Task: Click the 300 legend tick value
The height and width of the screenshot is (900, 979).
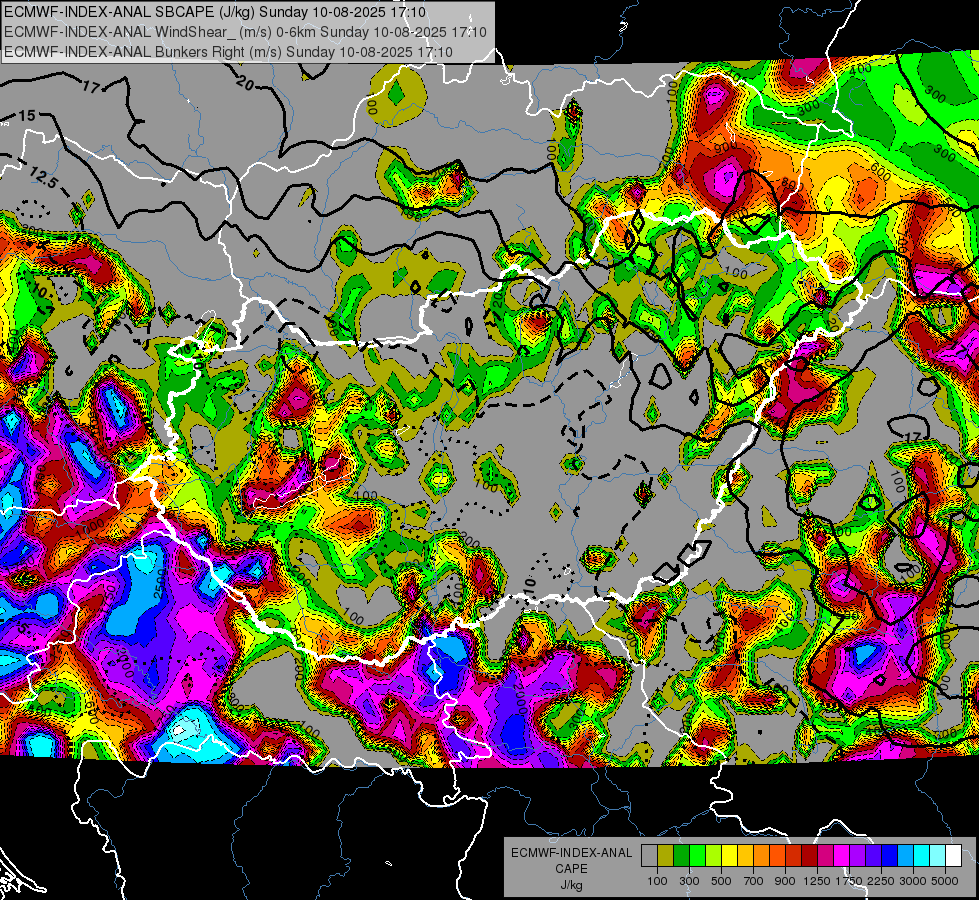Action: pyautogui.click(x=689, y=881)
